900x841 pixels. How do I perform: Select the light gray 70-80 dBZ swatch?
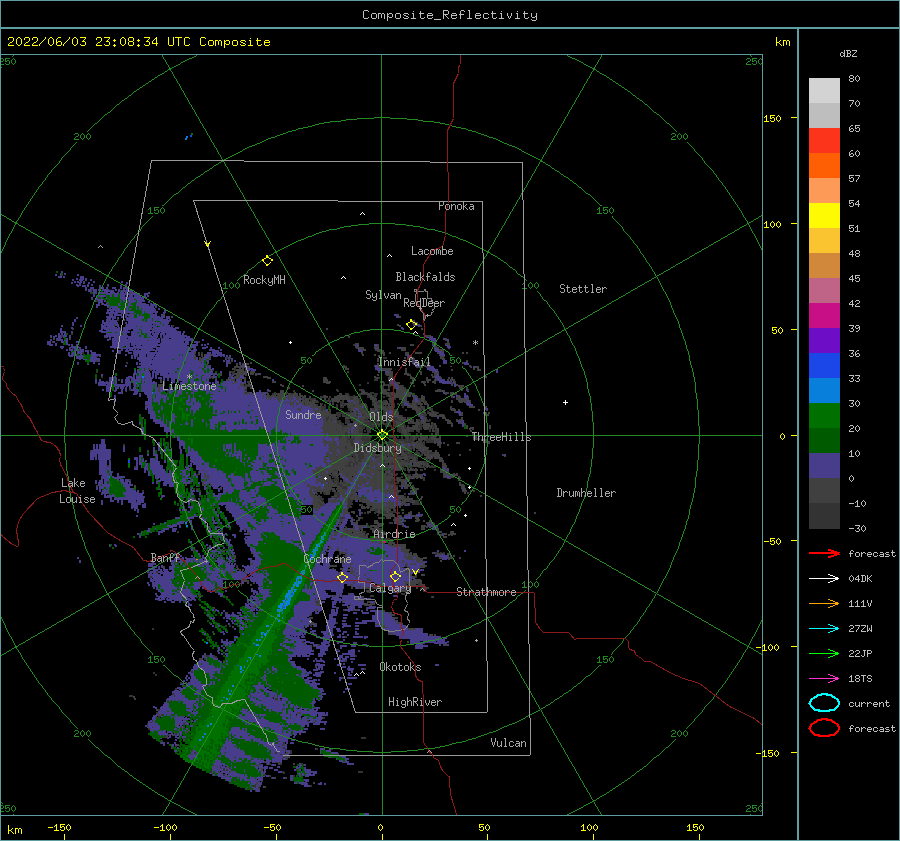[824, 91]
